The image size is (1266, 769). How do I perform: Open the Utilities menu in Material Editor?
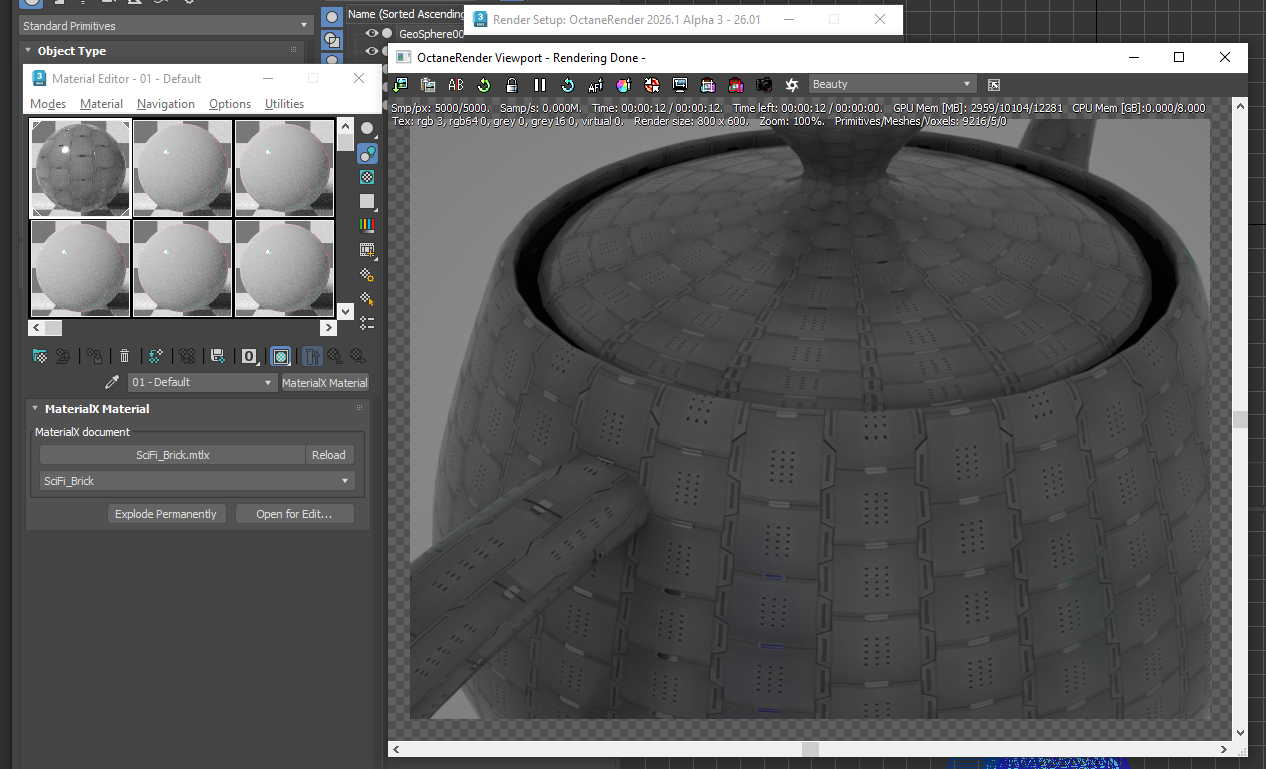284,104
